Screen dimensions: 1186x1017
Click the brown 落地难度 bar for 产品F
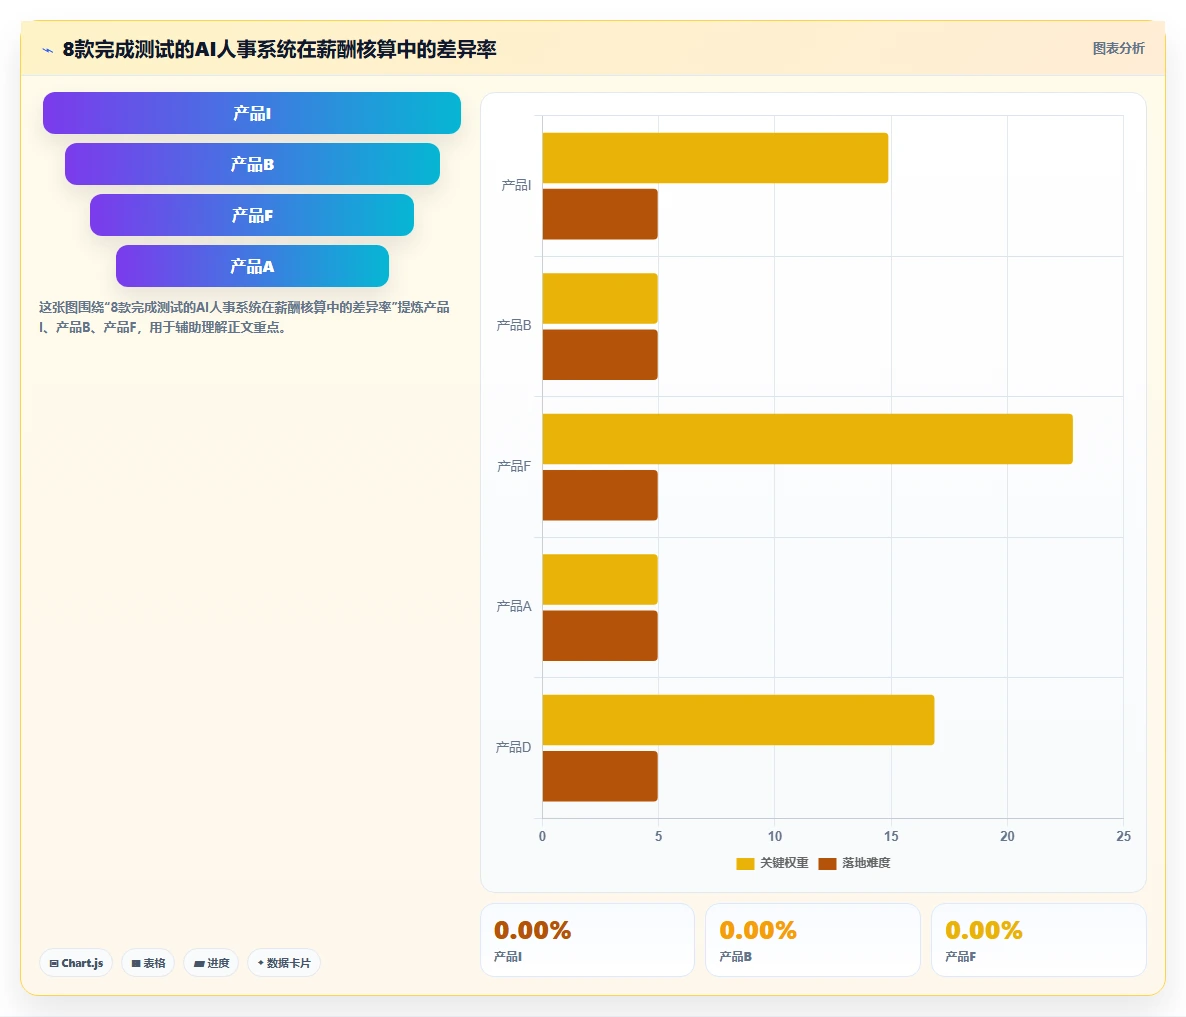(x=600, y=495)
